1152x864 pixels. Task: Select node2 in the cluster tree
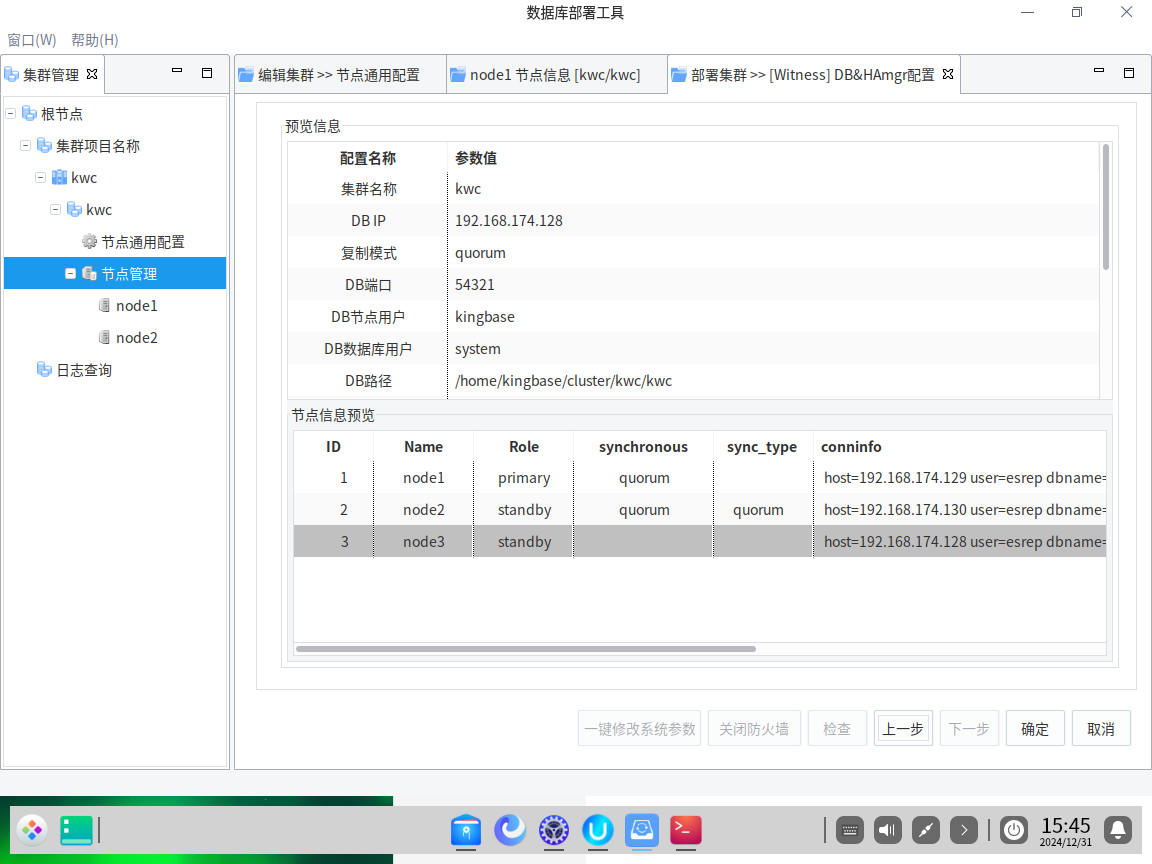(x=136, y=338)
